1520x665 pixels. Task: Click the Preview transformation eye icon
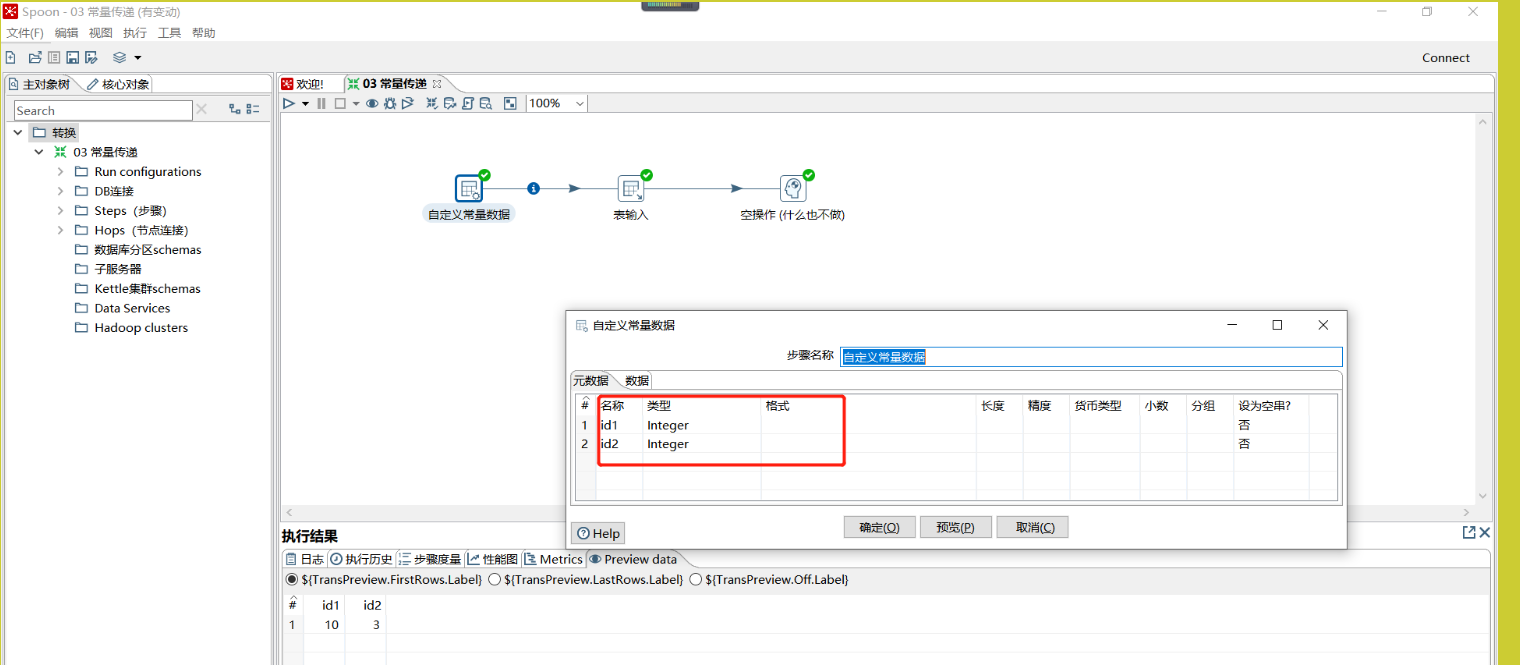[372, 103]
